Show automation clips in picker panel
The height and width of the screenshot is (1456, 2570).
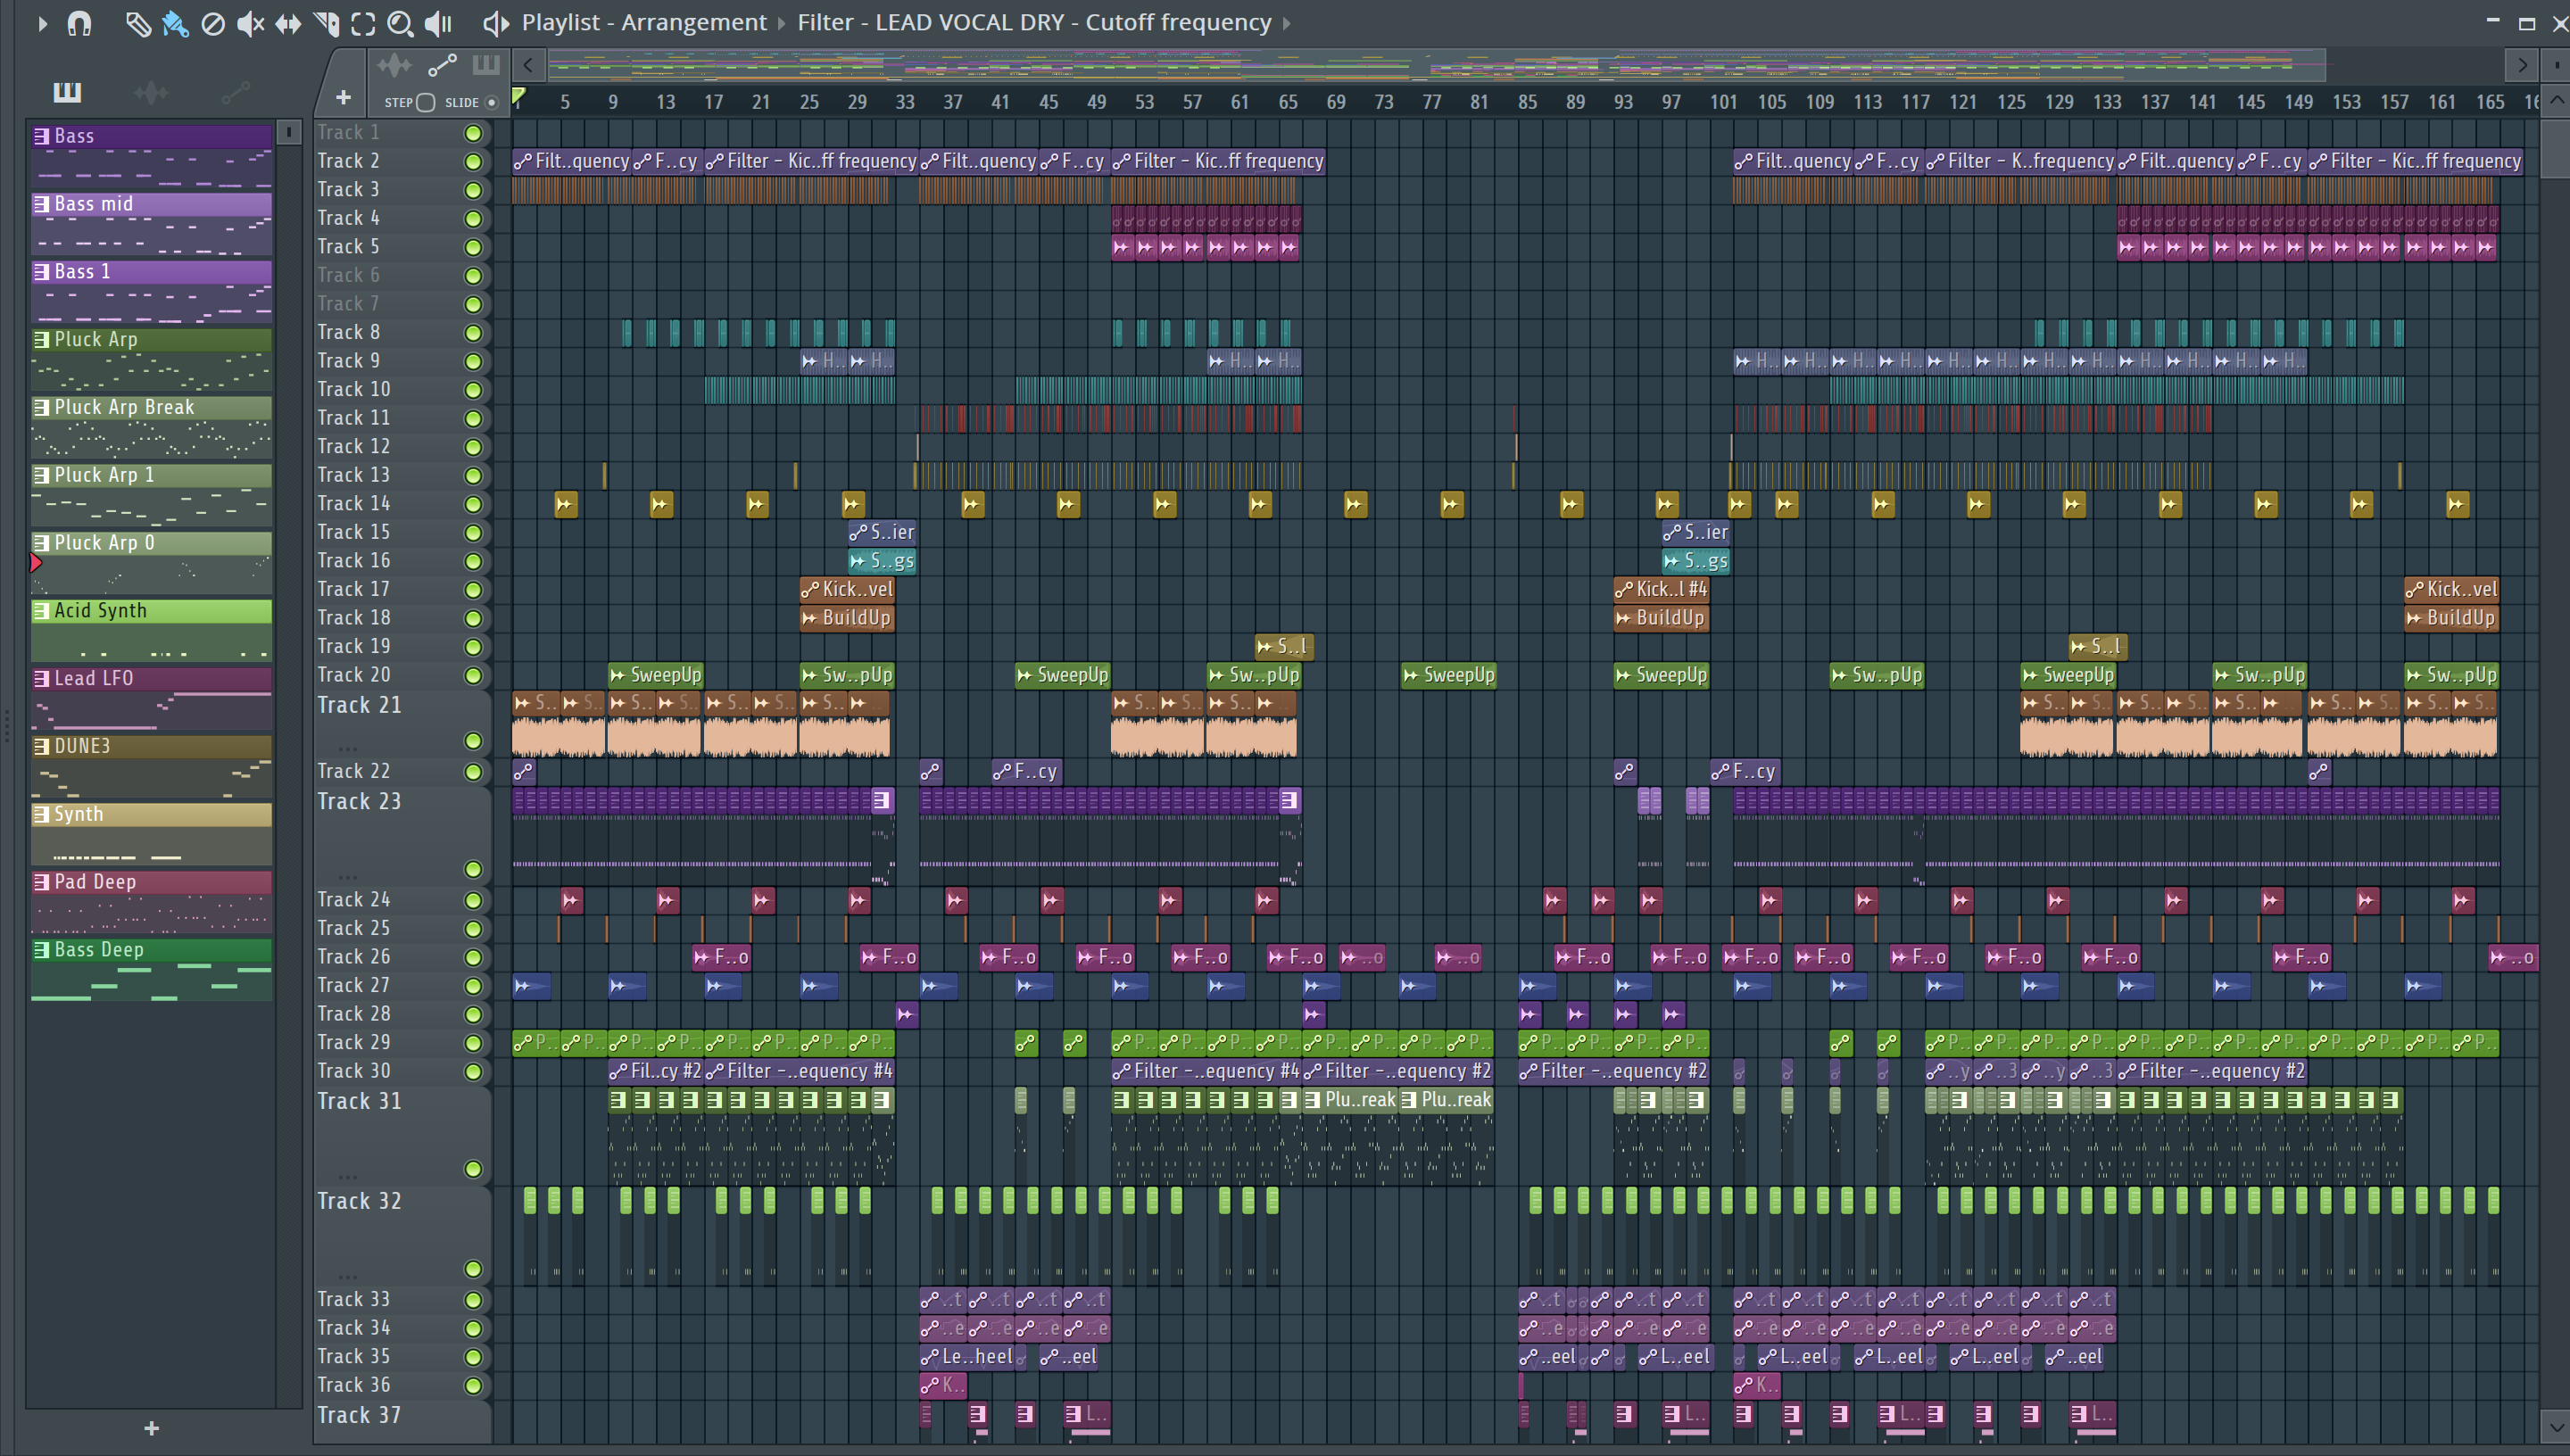(235, 93)
